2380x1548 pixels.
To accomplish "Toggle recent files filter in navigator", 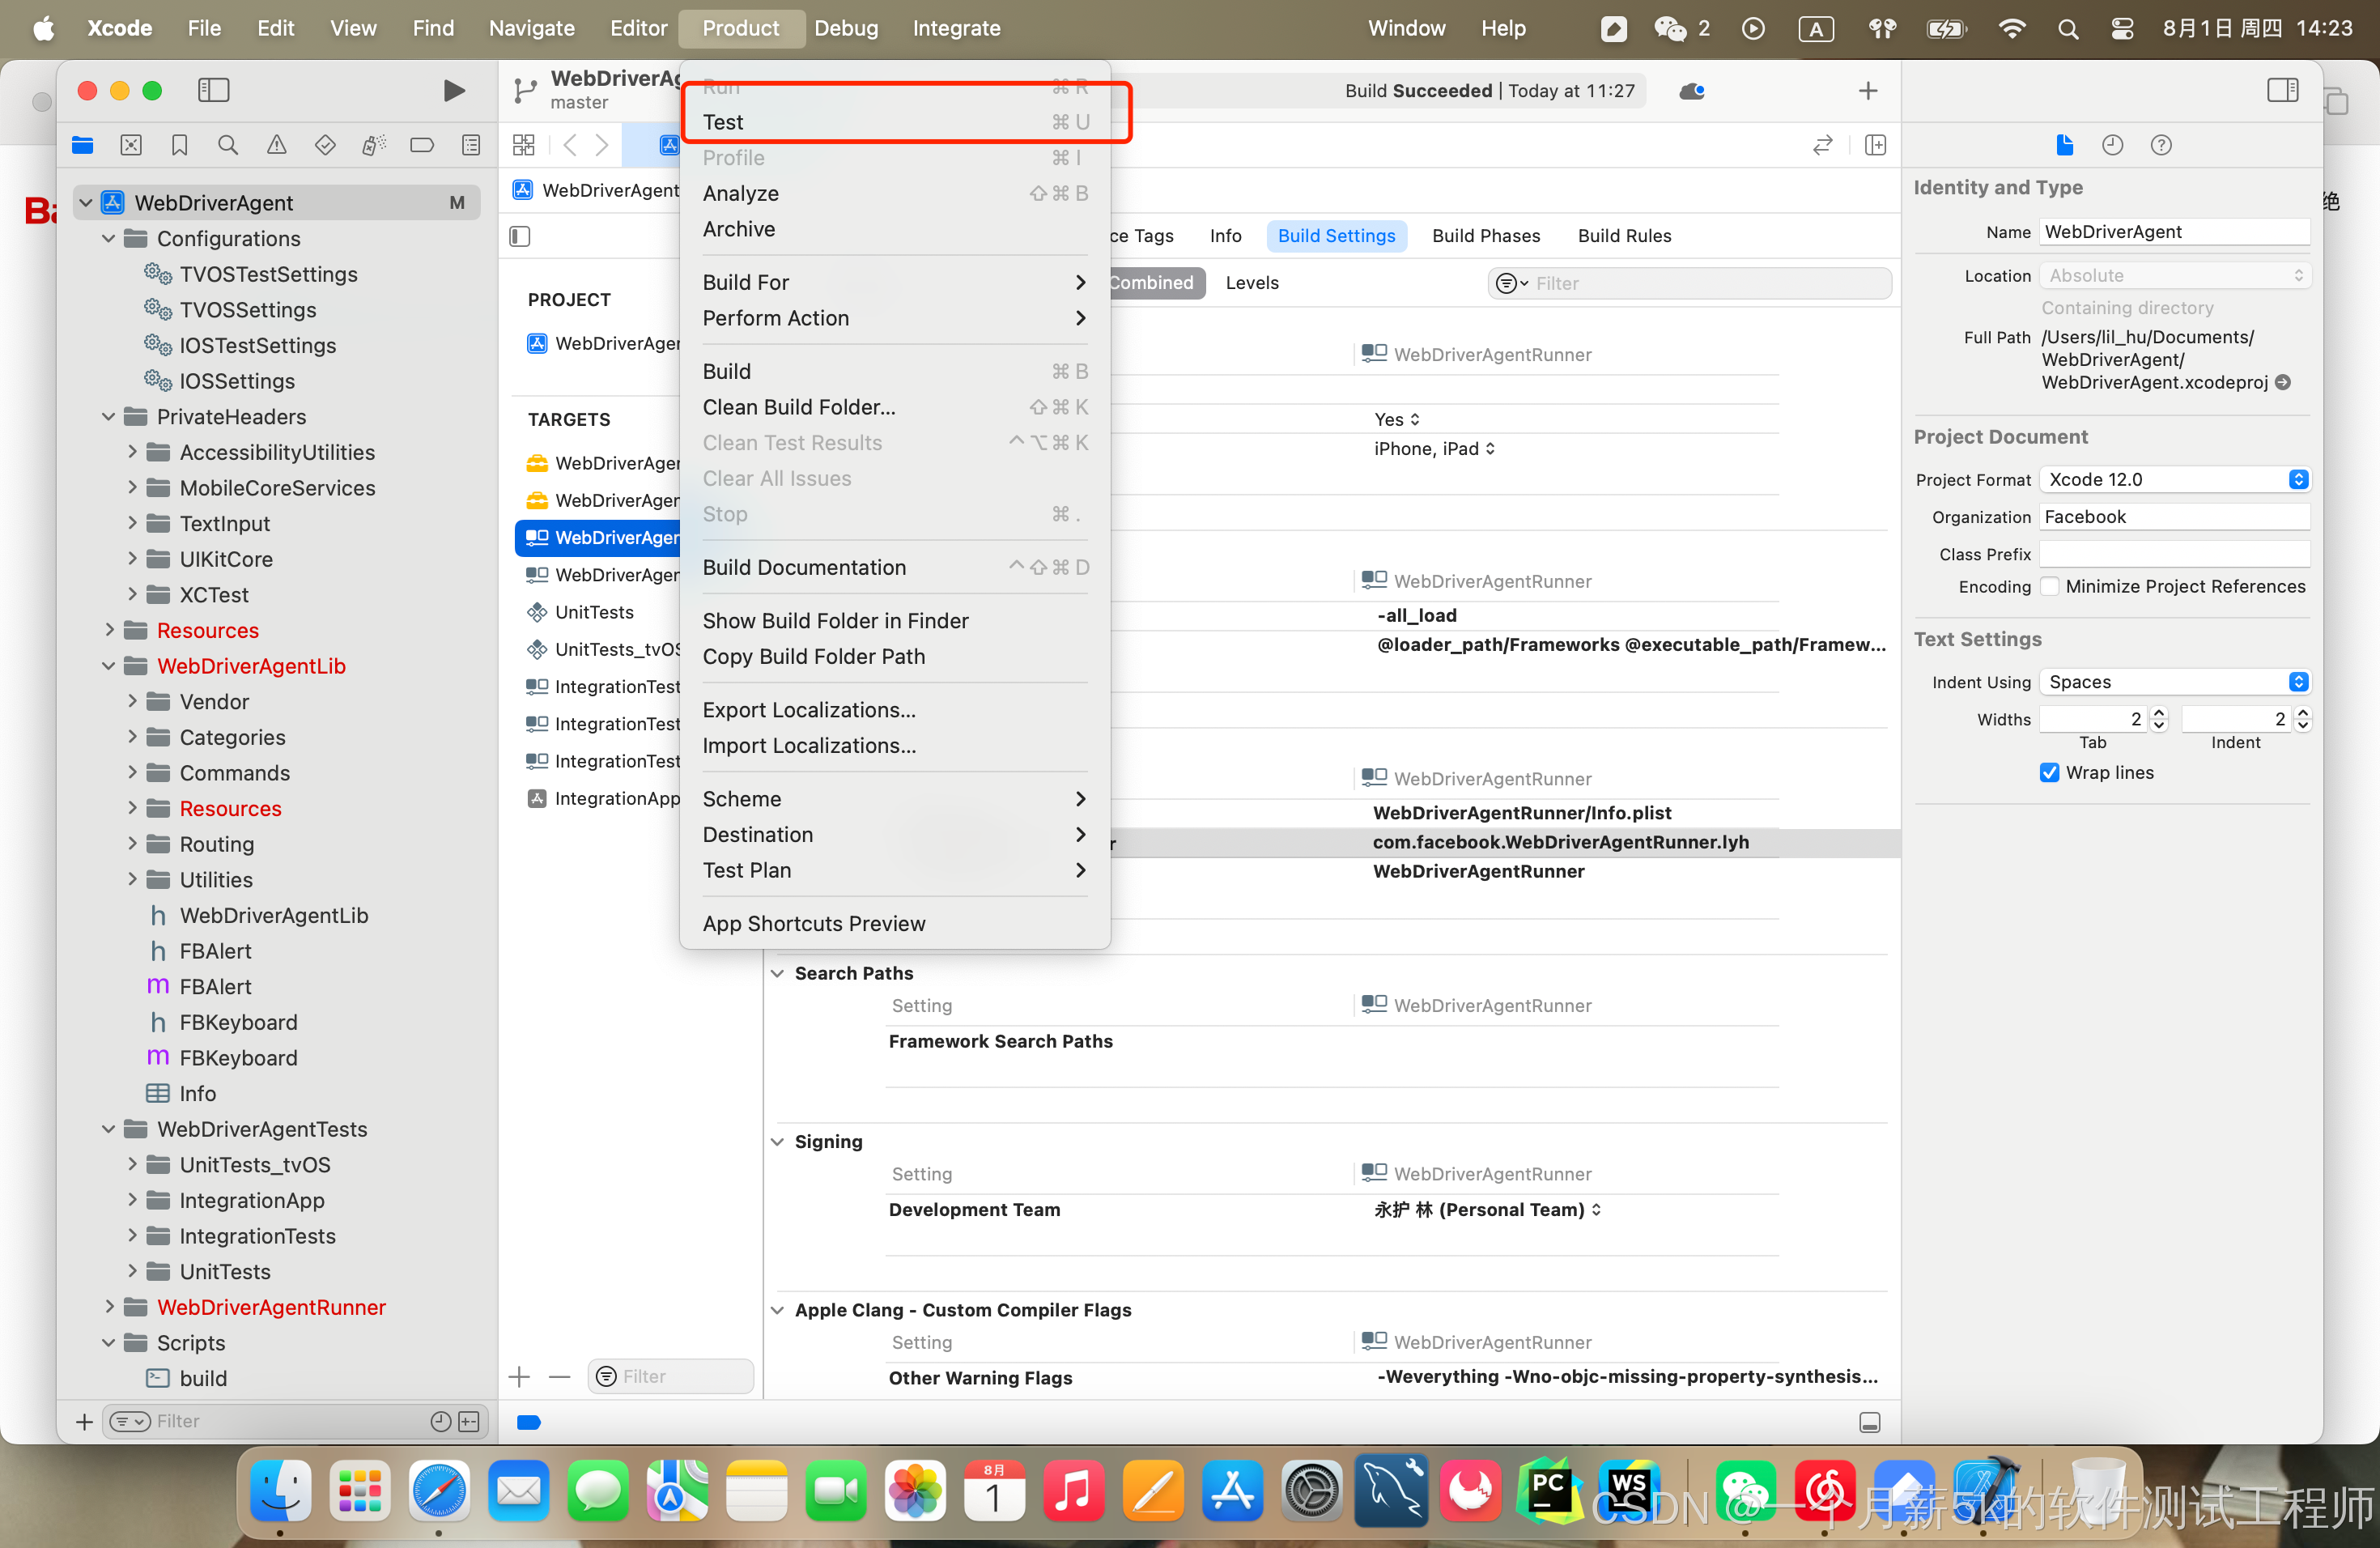I will click(x=441, y=1422).
